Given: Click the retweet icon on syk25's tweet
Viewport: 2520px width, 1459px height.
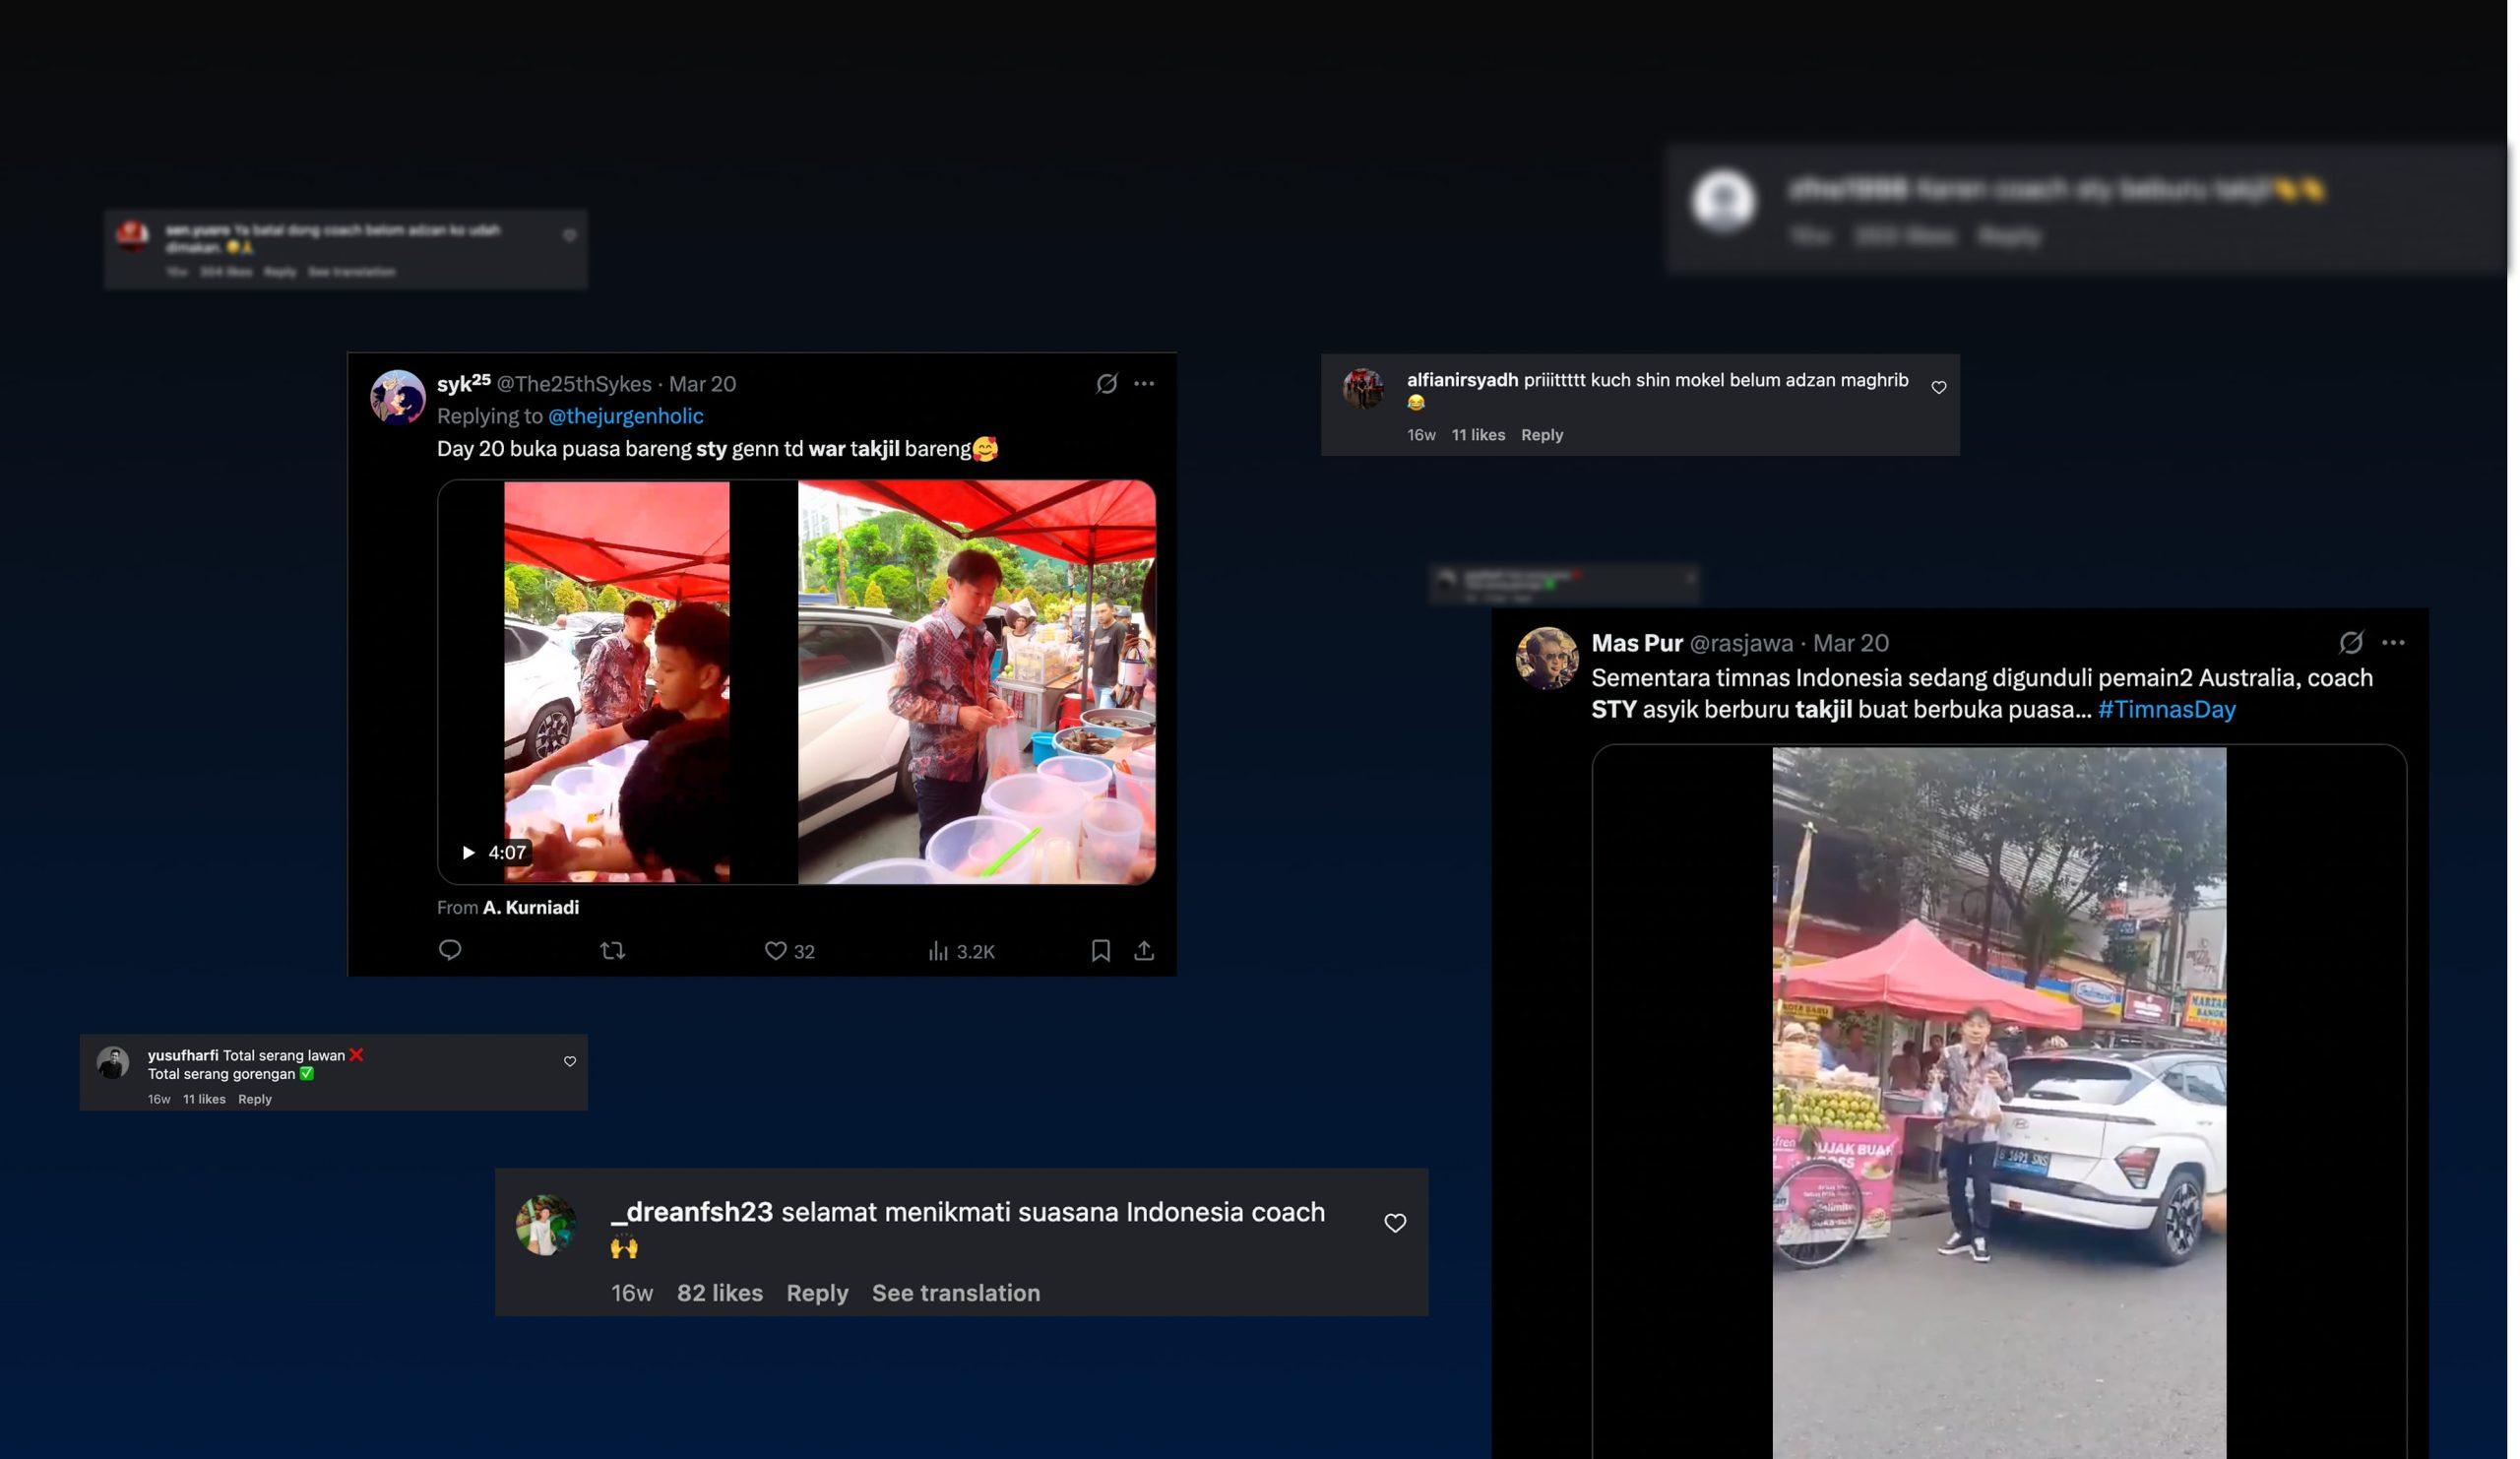Looking at the screenshot, I should point(613,950).
